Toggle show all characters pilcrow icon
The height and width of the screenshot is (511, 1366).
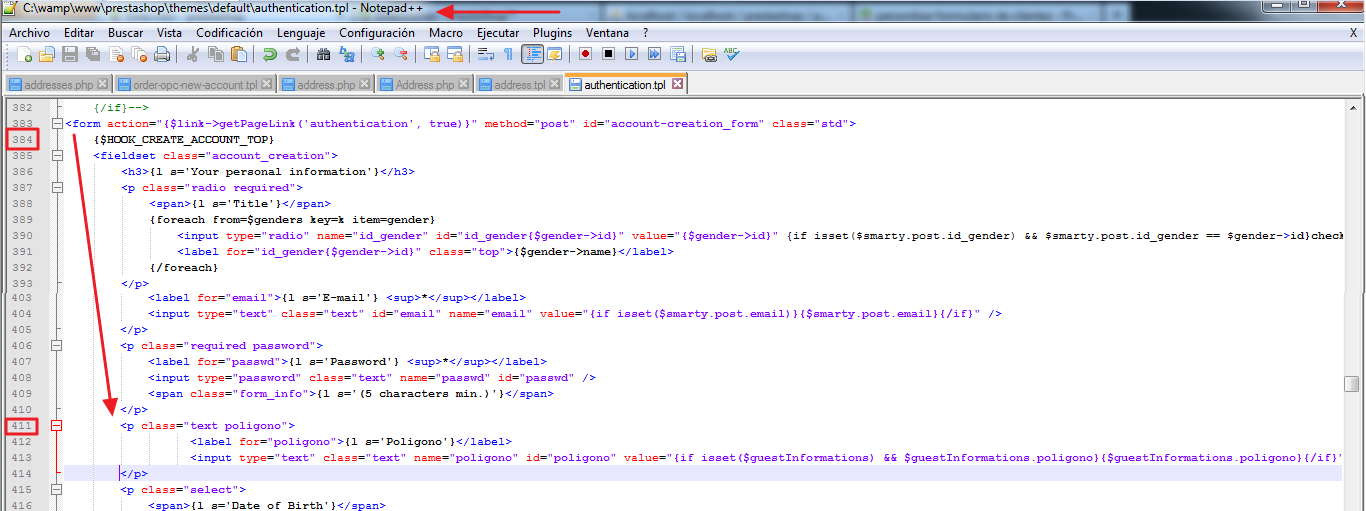pos(508,54)
